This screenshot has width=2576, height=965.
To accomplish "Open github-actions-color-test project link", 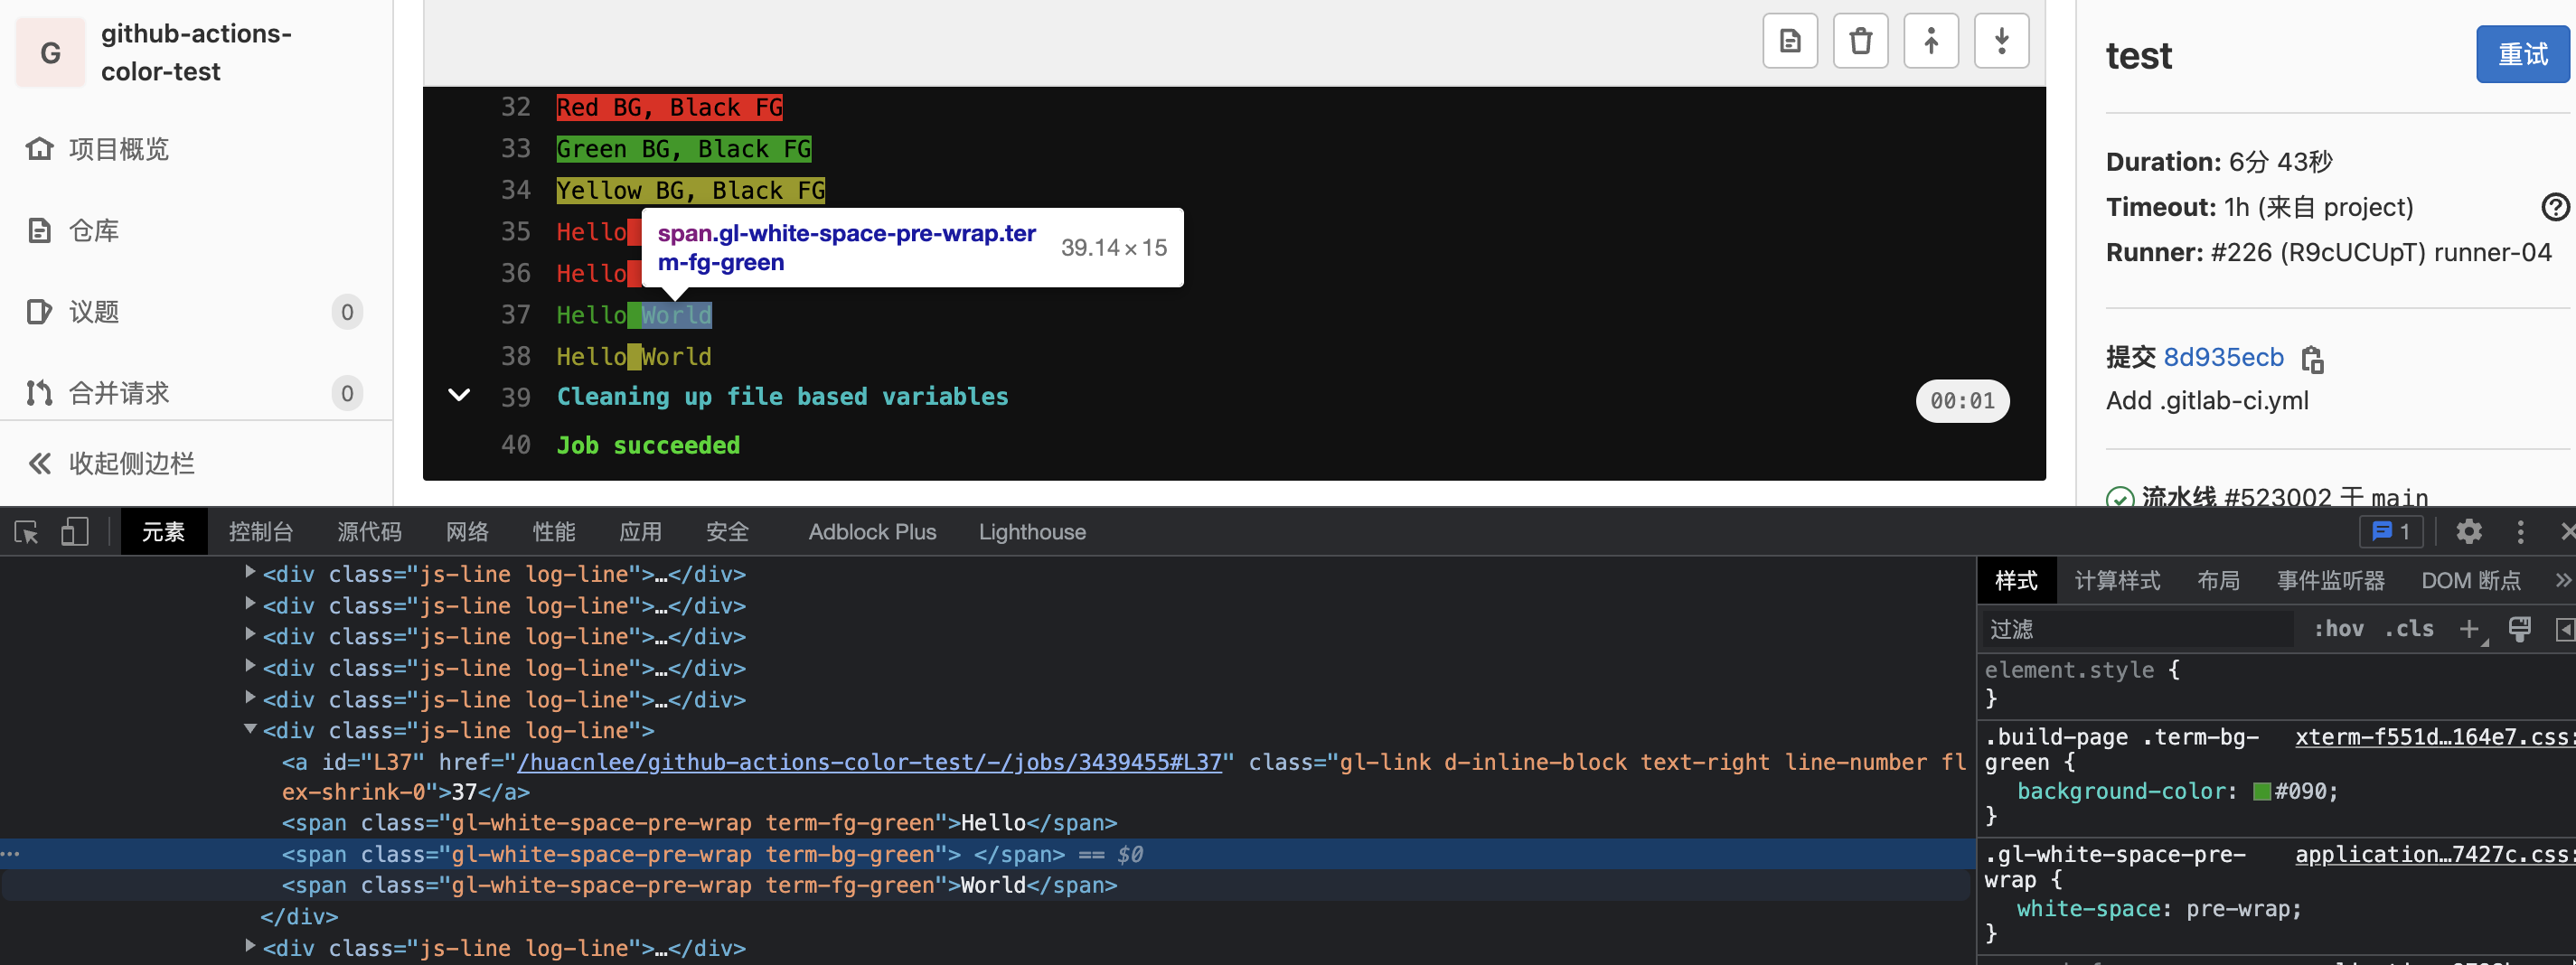I will [x=196, y=52].
